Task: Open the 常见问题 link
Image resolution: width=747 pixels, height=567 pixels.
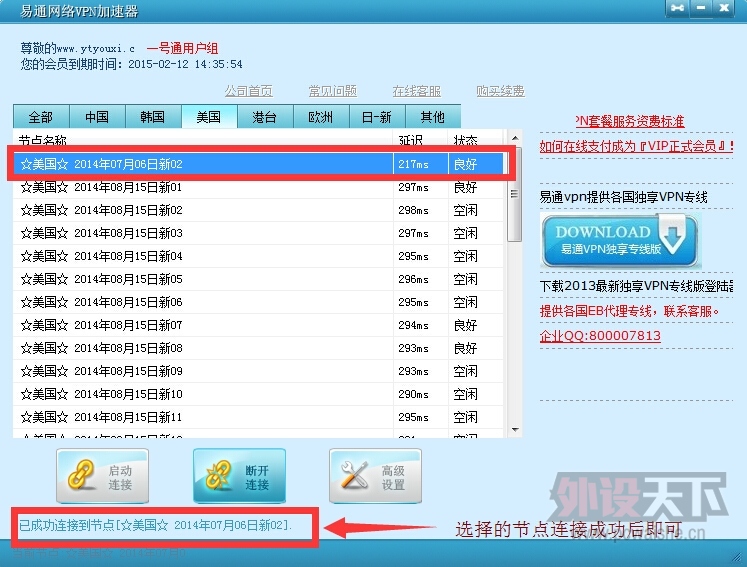Action: click(x=333, y=91)
